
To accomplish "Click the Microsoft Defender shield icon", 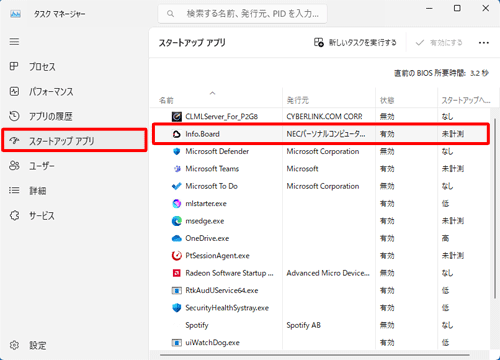I will (x=177, y=151).
